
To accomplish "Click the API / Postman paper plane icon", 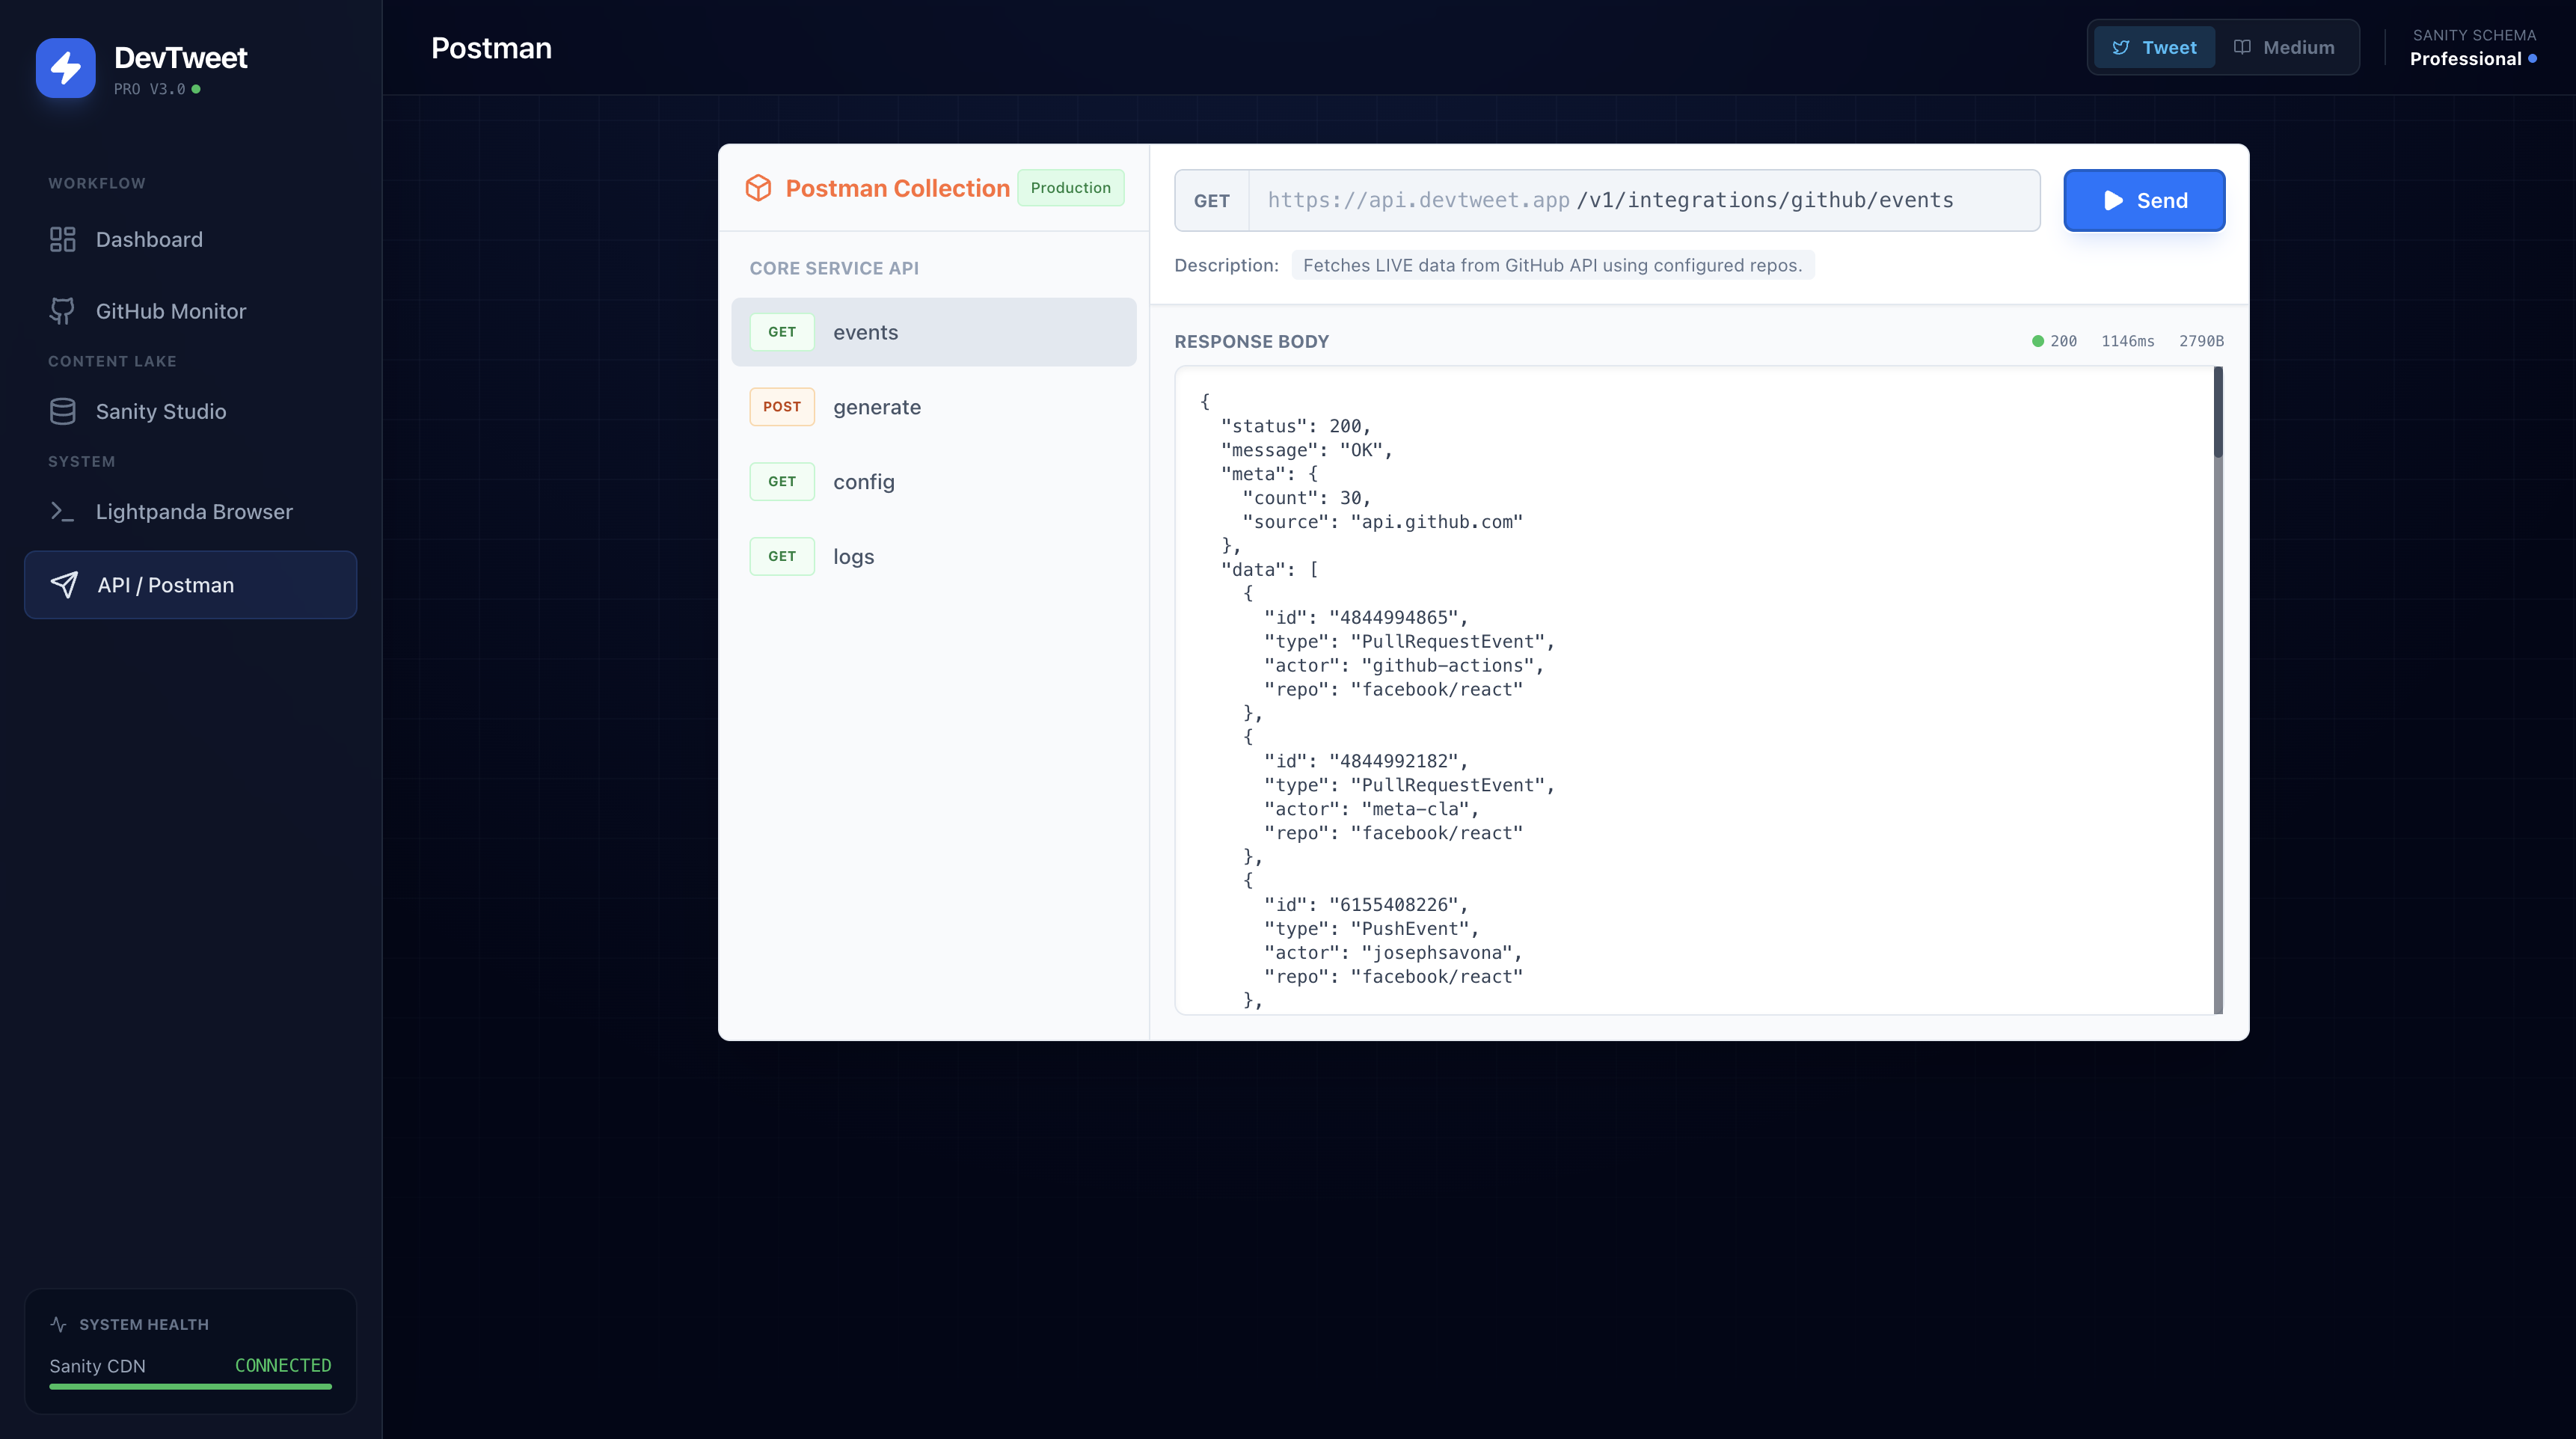I will click(64, 585).
